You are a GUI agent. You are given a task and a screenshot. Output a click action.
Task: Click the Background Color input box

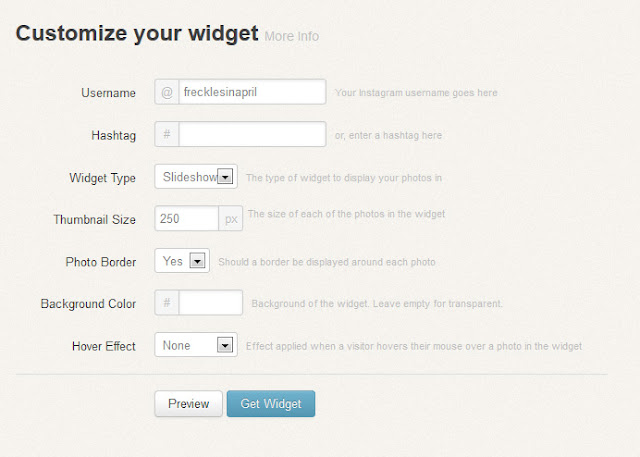[x=211, y=303]
